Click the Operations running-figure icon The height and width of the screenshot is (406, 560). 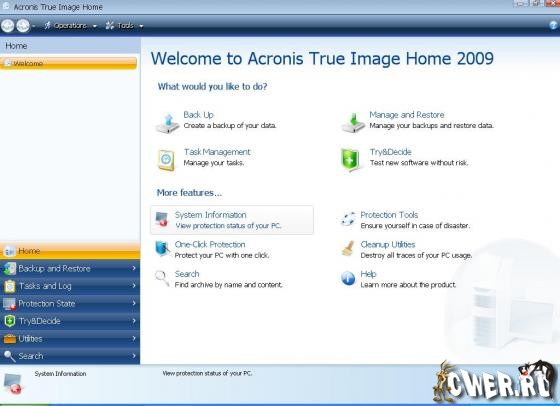47,25
